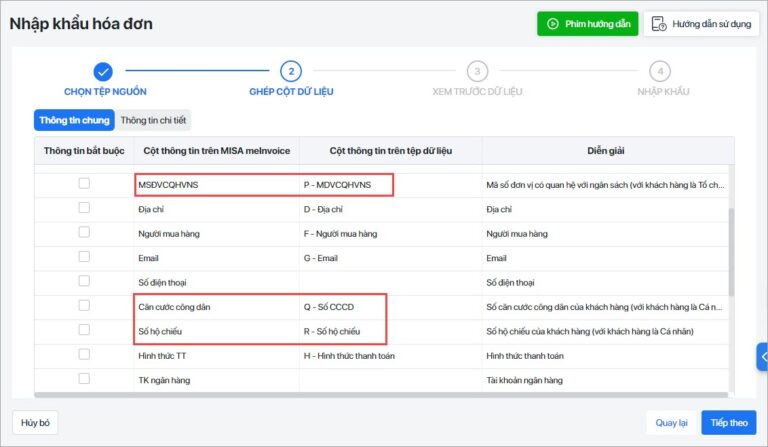This screenshot has height=447, width=768.
Task: Open dropdown showing Q - Số CCCD
Action: (390, 307)
